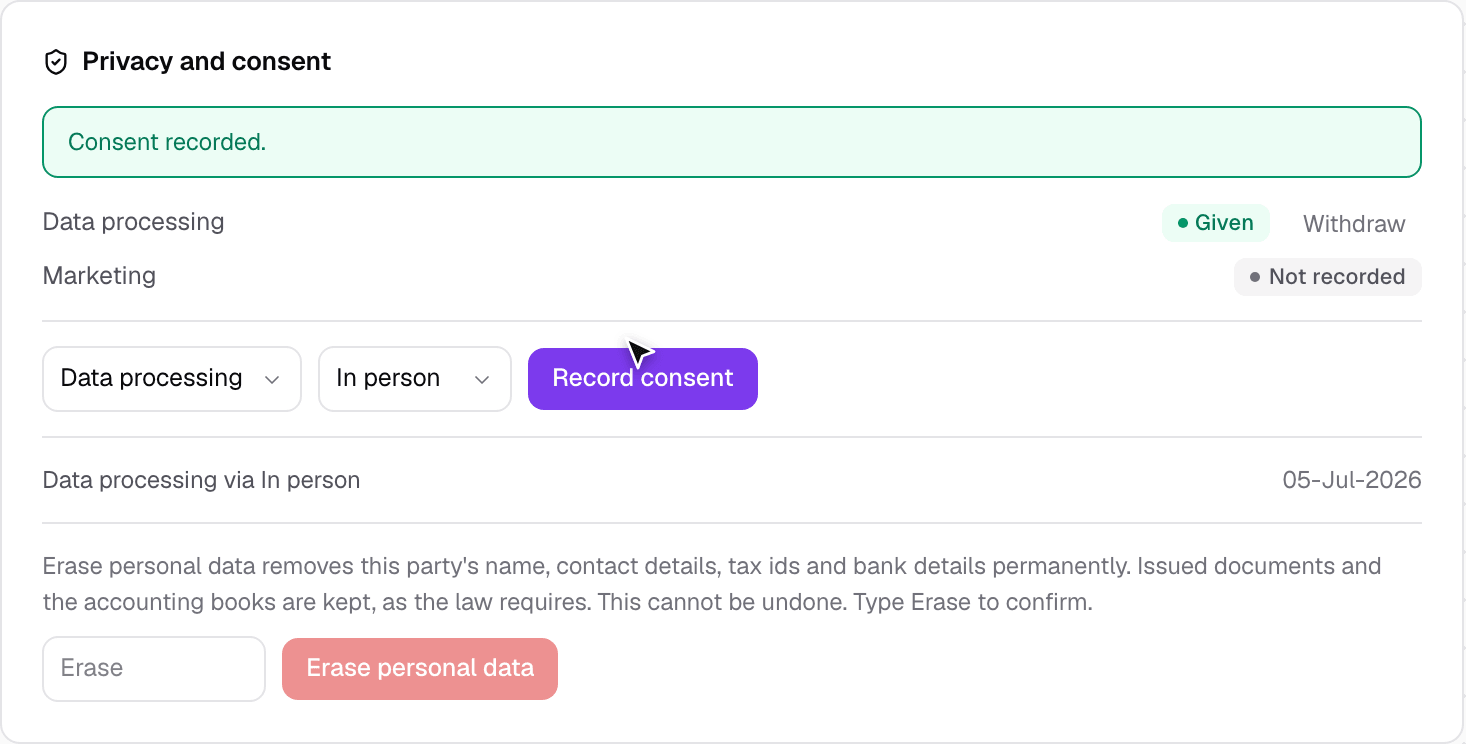
Task: Focus the Erase confirmation text field
Action: coord(154,669)
